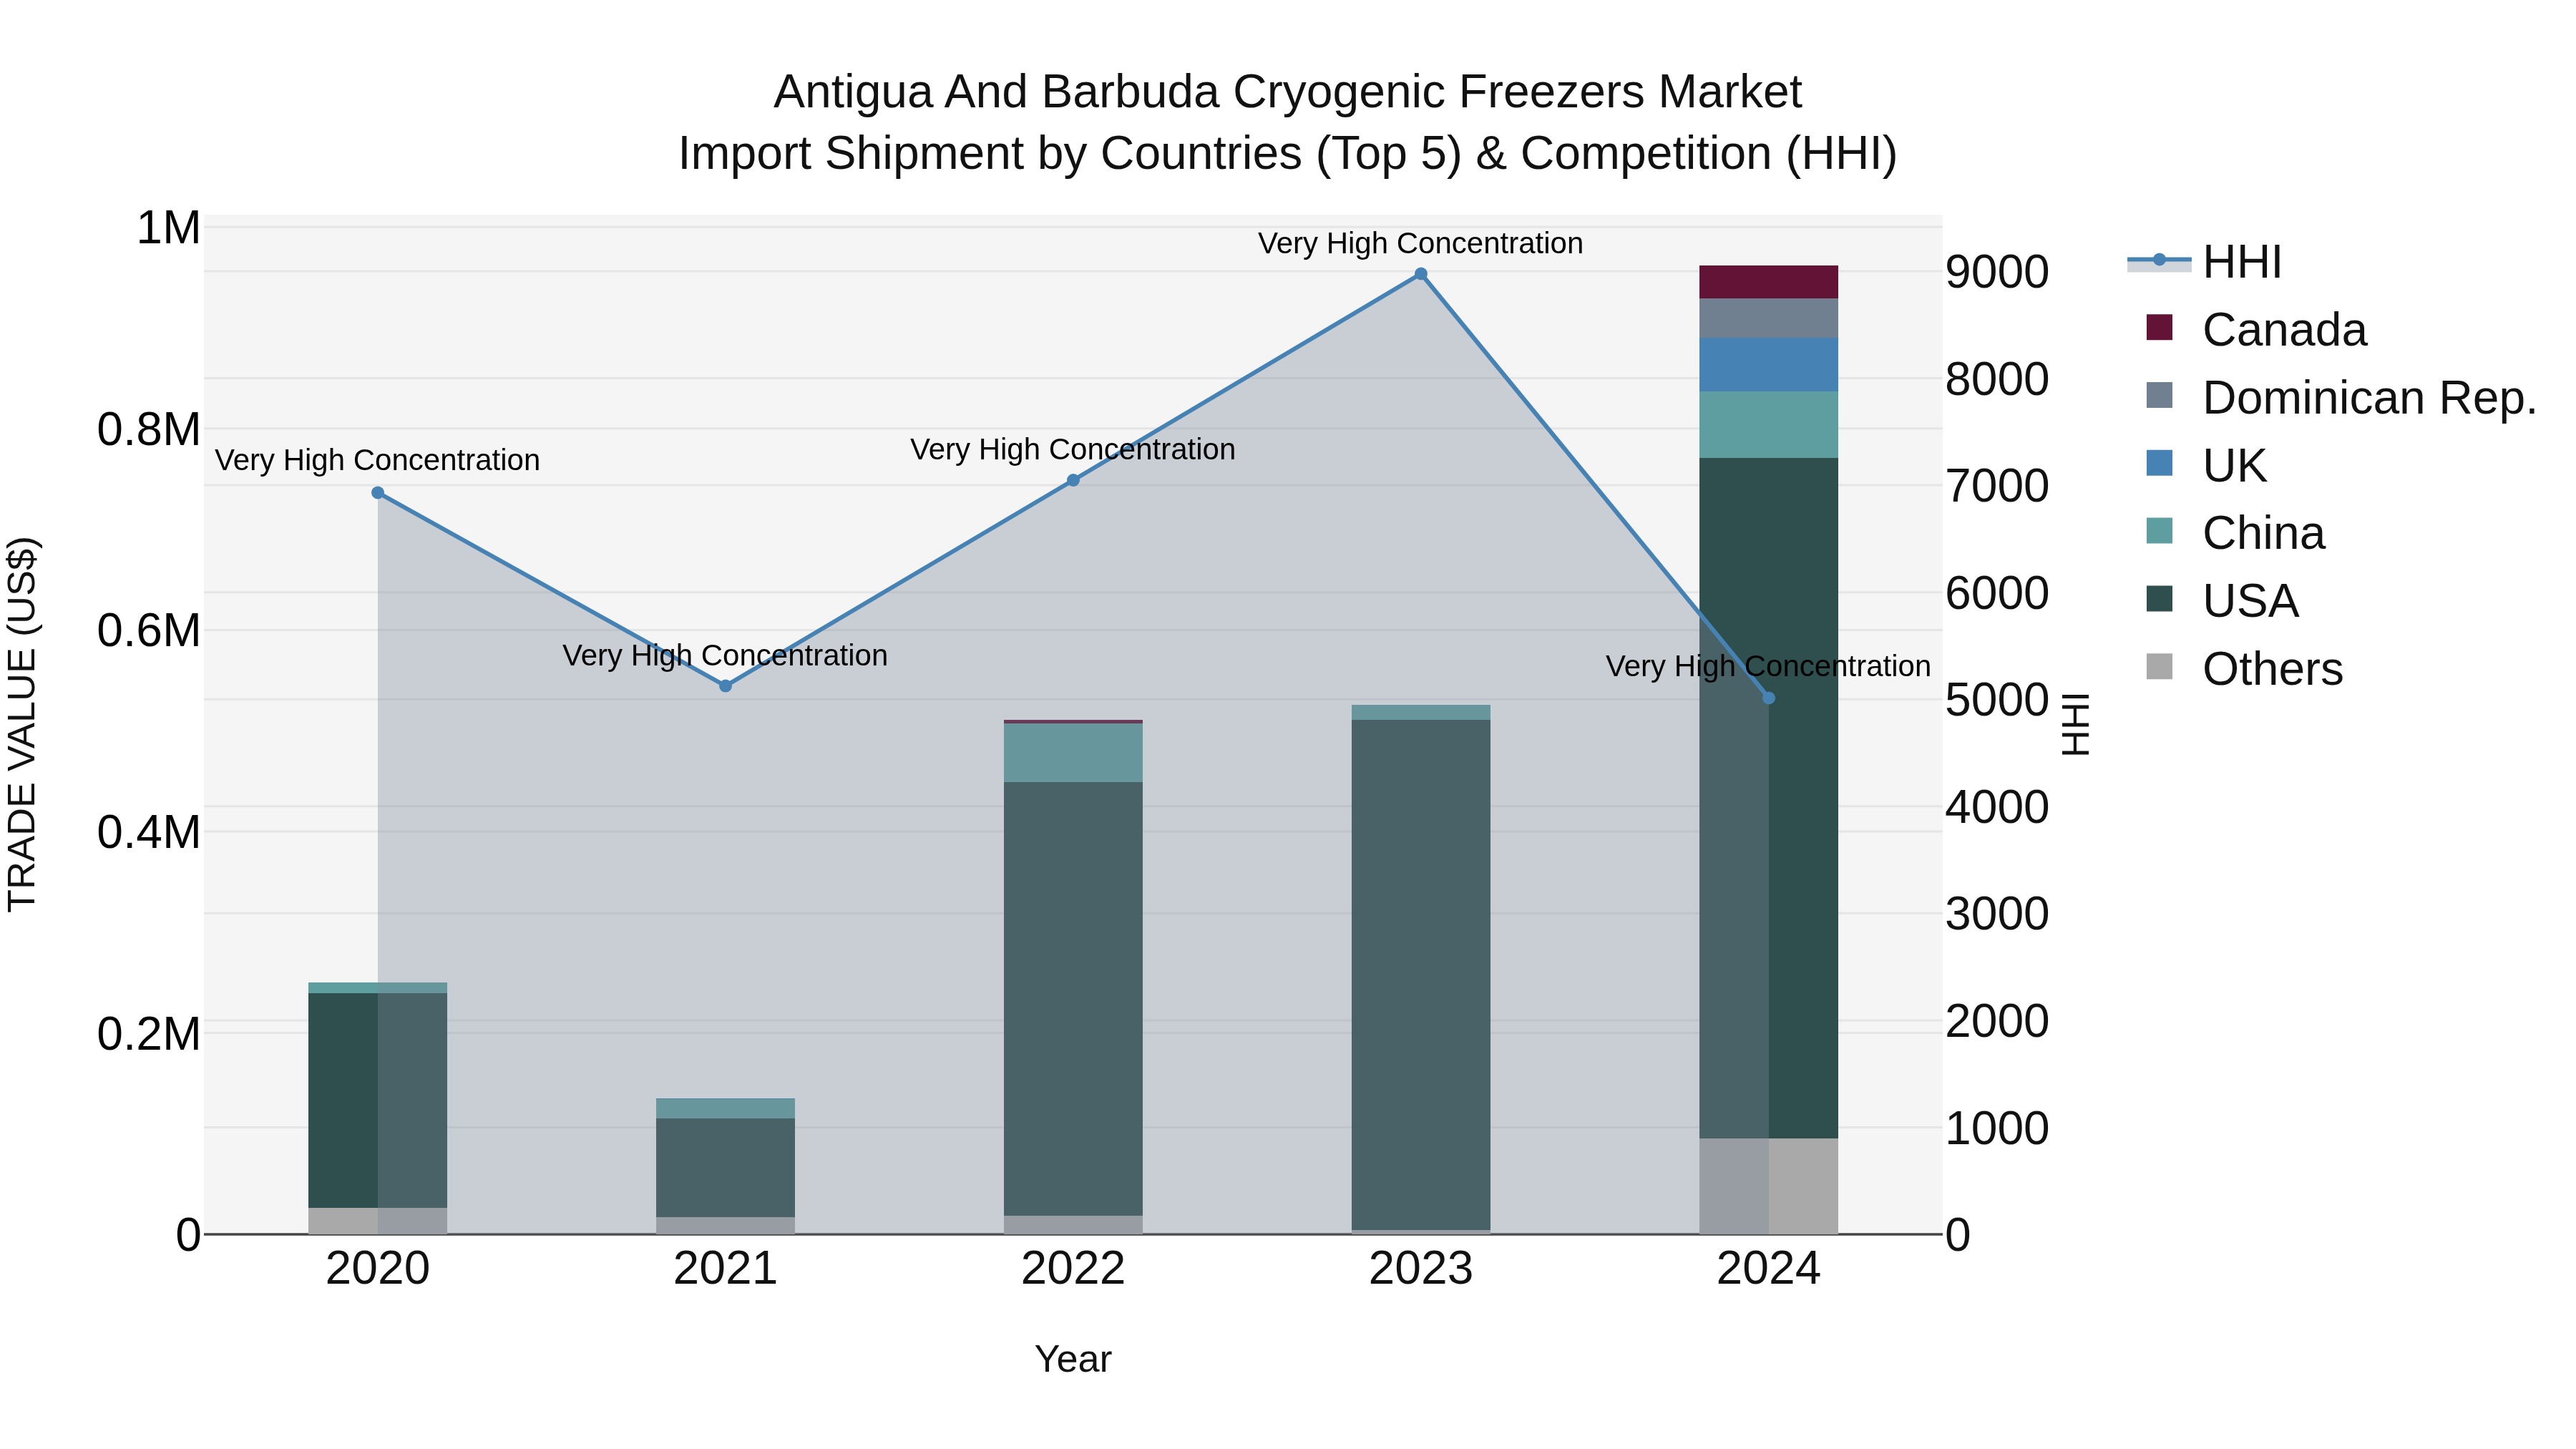Click the UK segment of 2024 bar
Screen dimensions: 2576x1449
1769,365
